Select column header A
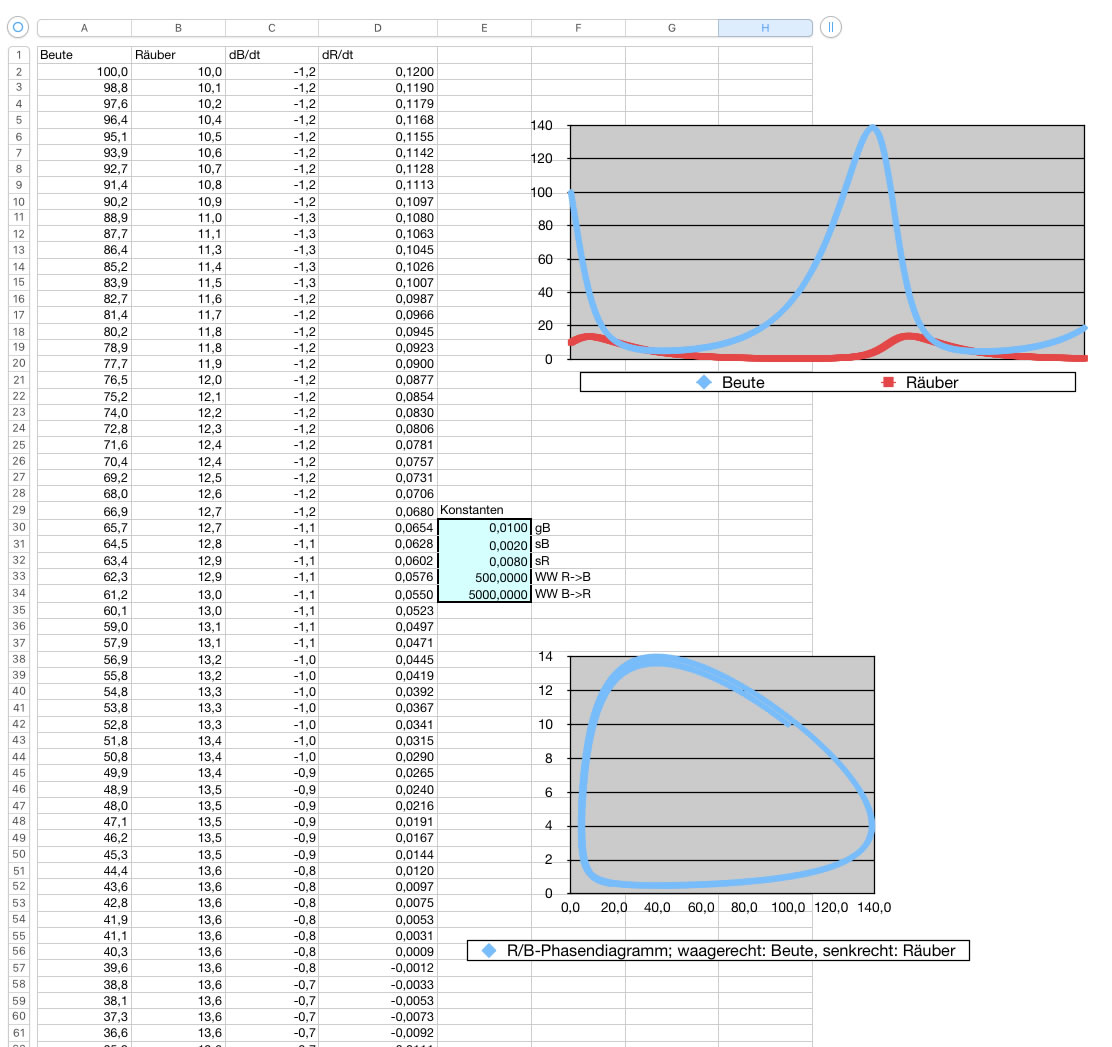 point(84,28)
